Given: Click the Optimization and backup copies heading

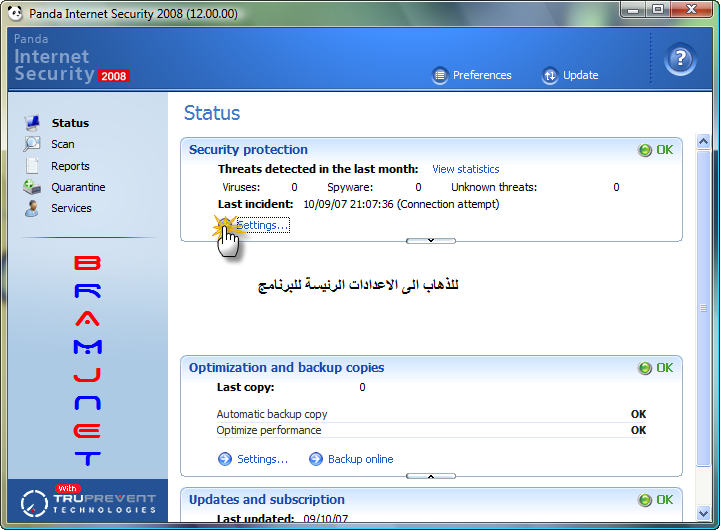Looking at the screenshot, I should click(x=287, y=368).
